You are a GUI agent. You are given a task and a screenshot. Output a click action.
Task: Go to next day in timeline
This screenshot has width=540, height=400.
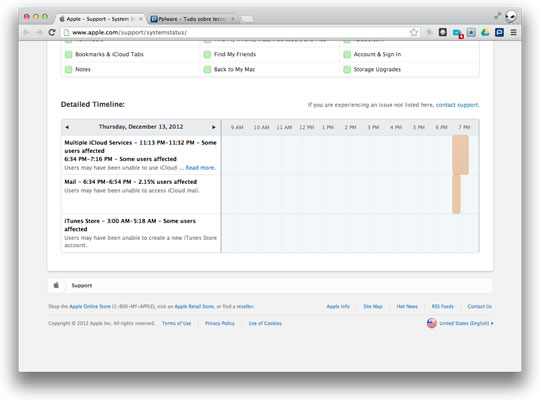coord(214,127)
